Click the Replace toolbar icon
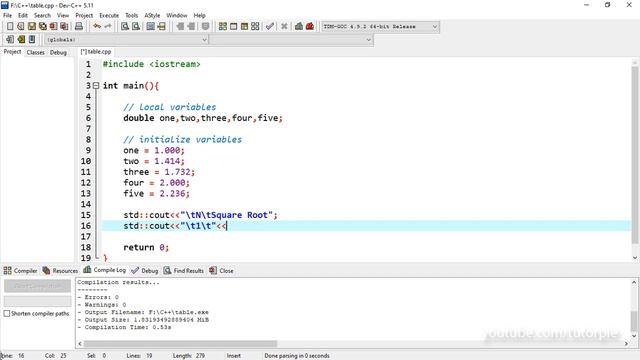Image resolution: width=640 pixels, height=360 pixels. (x=136, y=27)
